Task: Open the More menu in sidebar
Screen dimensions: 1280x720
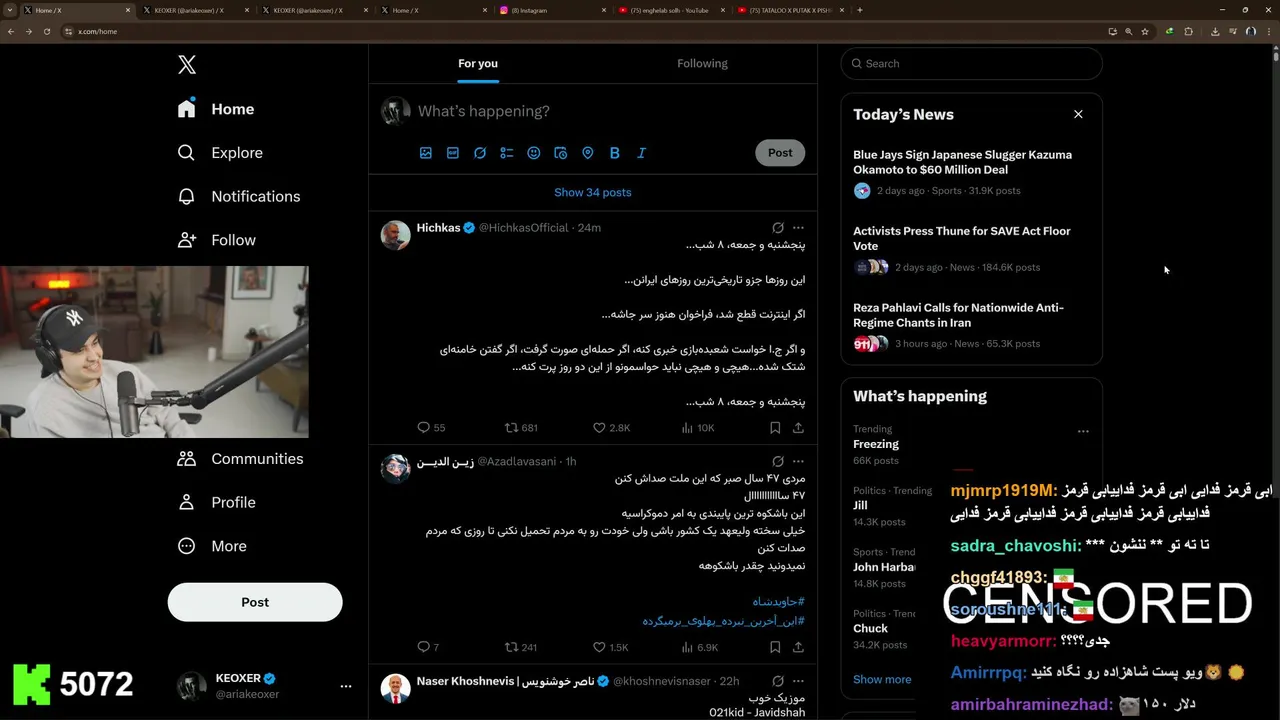Action: [x=212, y=546]
